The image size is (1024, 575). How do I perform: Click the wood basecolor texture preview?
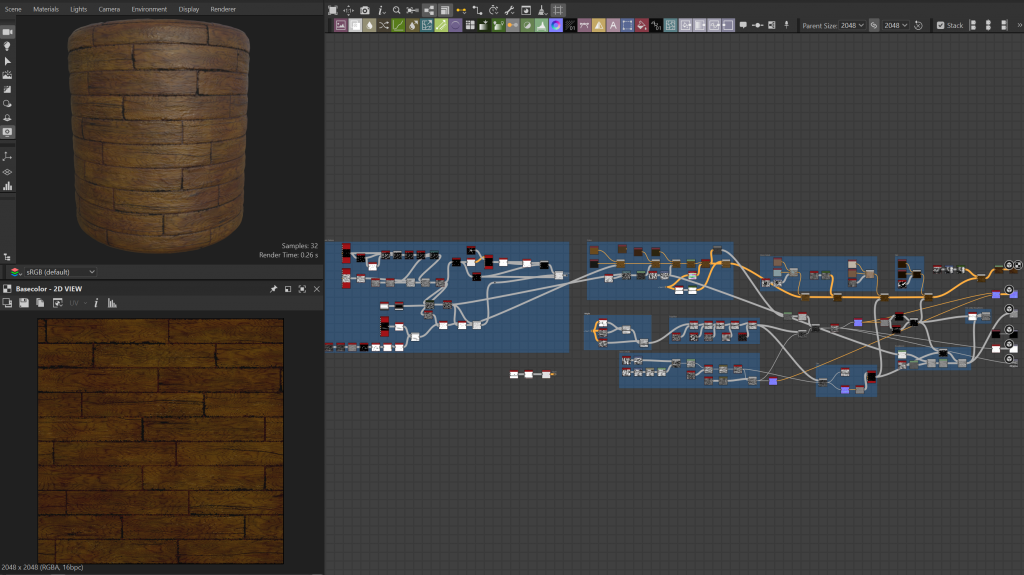pyautogui.click(x=160, y=440)
